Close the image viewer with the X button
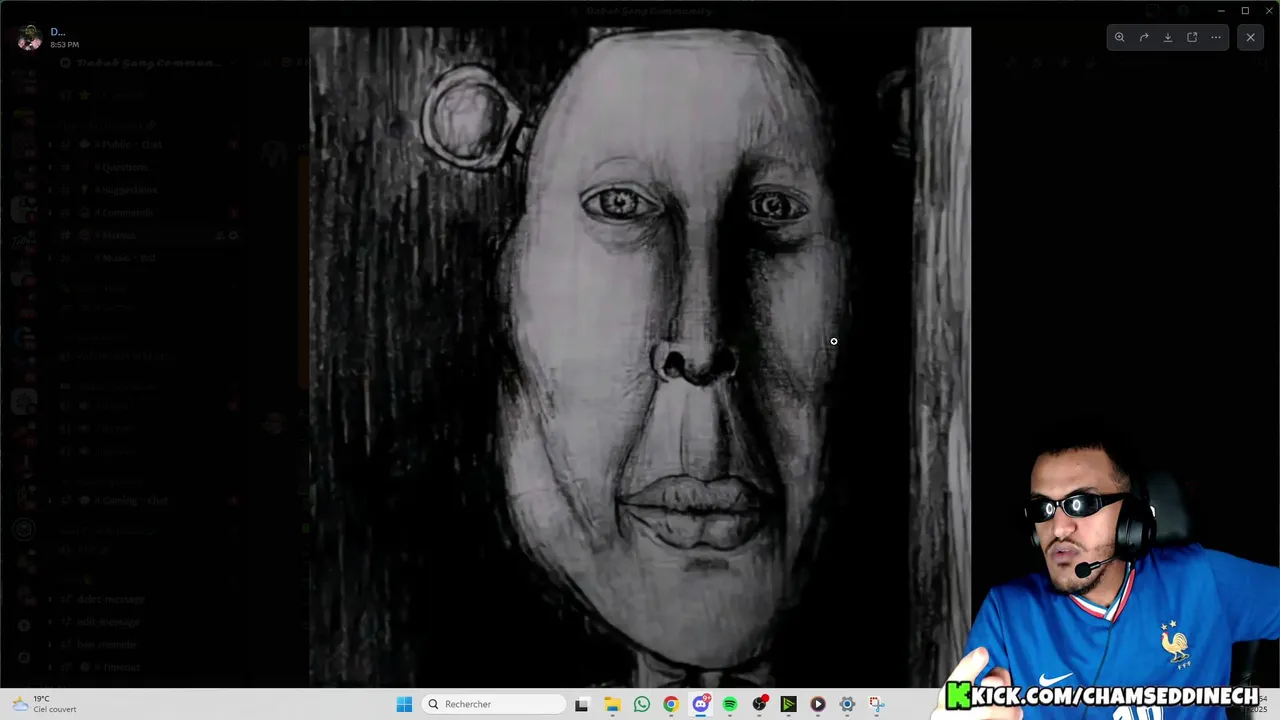1280x720 pixels. pyautogui.click(x=1250, y=38)
